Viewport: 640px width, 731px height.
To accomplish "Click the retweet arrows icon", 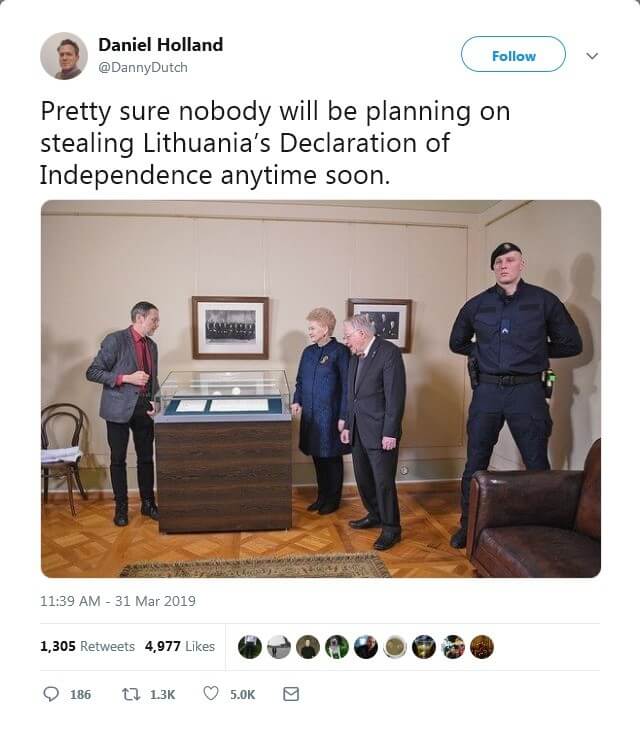I will [131, 694].
